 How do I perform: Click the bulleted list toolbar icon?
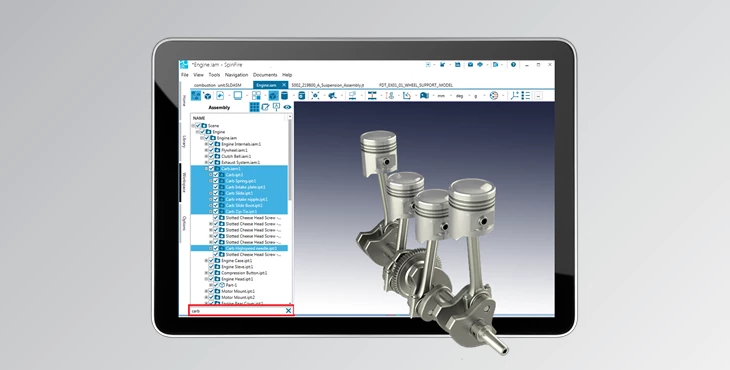point(526,95)
